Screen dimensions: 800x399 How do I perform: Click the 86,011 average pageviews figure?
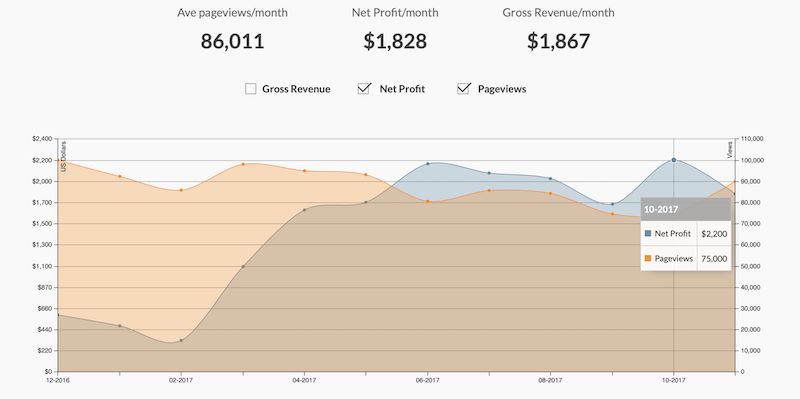click(232, 41)
